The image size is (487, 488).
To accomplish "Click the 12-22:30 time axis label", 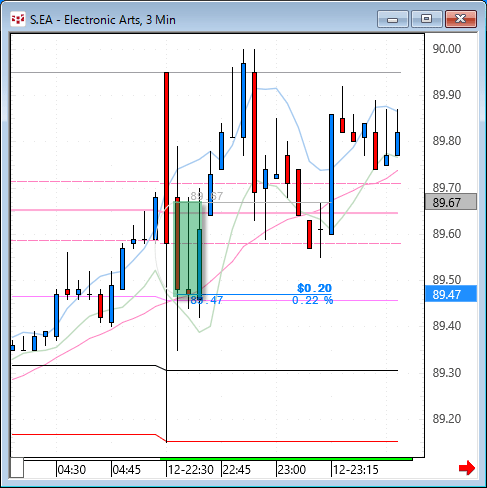I will tap(191, 470).
